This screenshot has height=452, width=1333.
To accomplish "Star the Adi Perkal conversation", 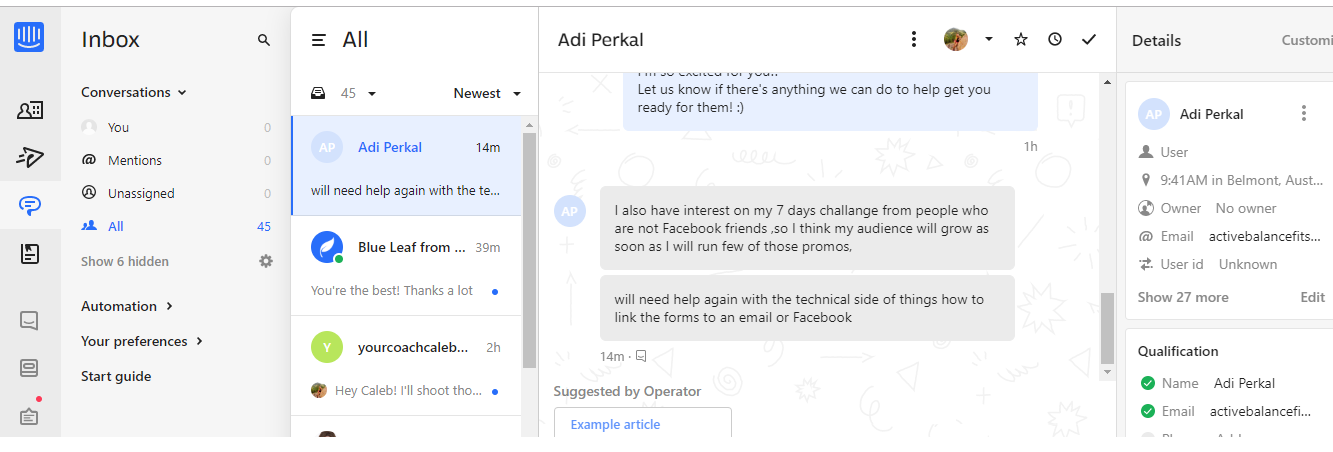I will coord(1021,39).
